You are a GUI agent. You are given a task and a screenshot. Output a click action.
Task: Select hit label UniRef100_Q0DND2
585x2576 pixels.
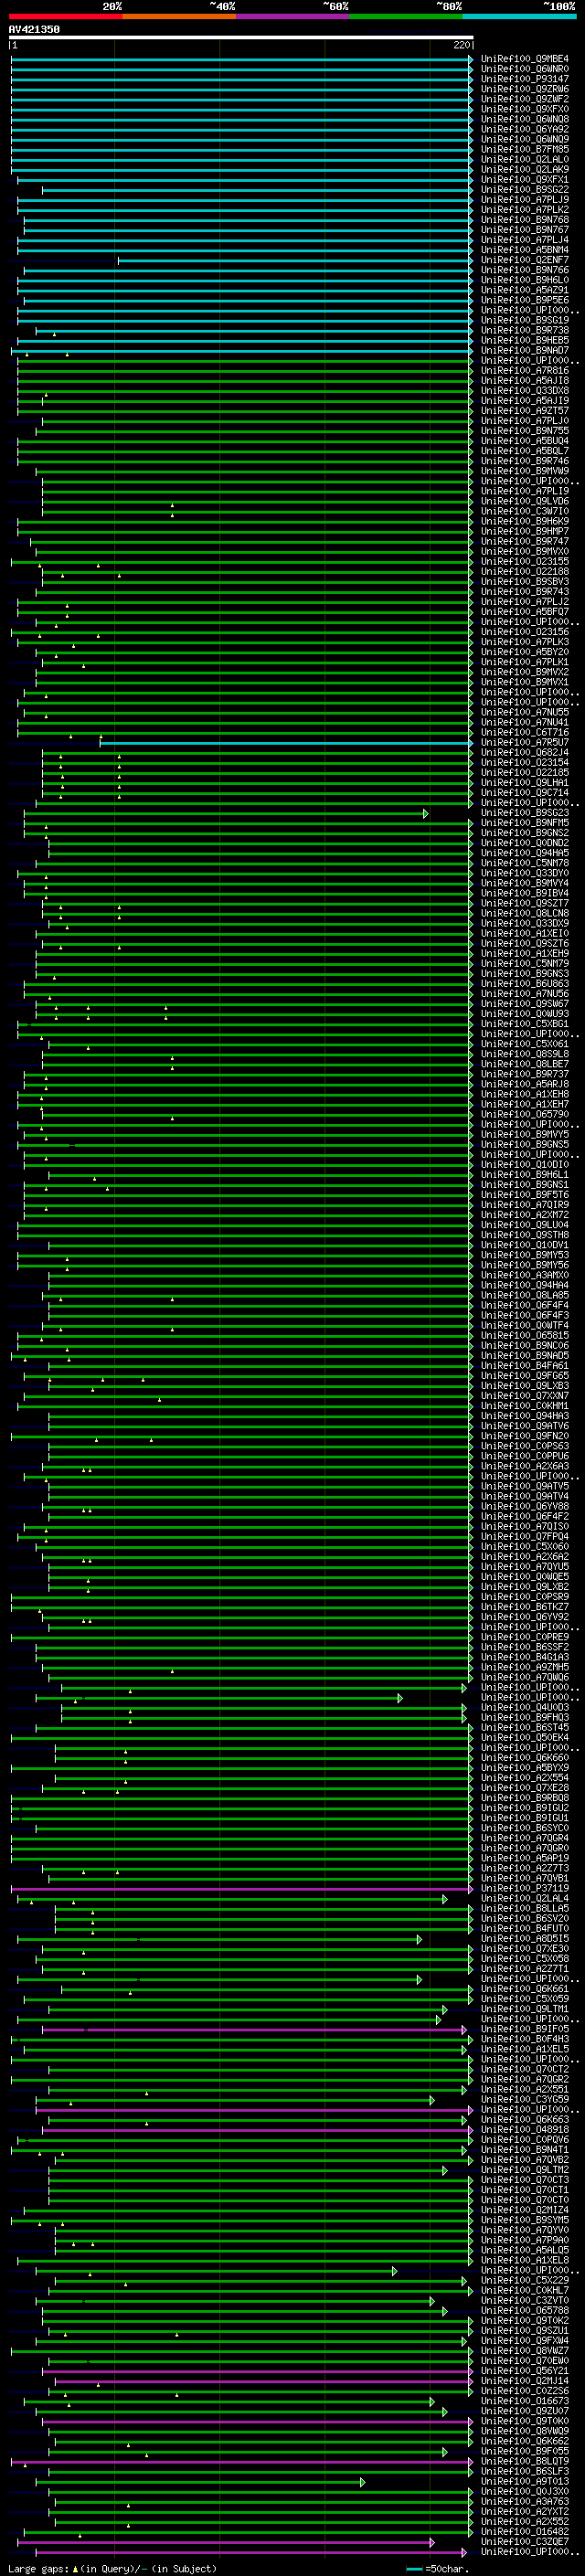(x=525, y=843)
